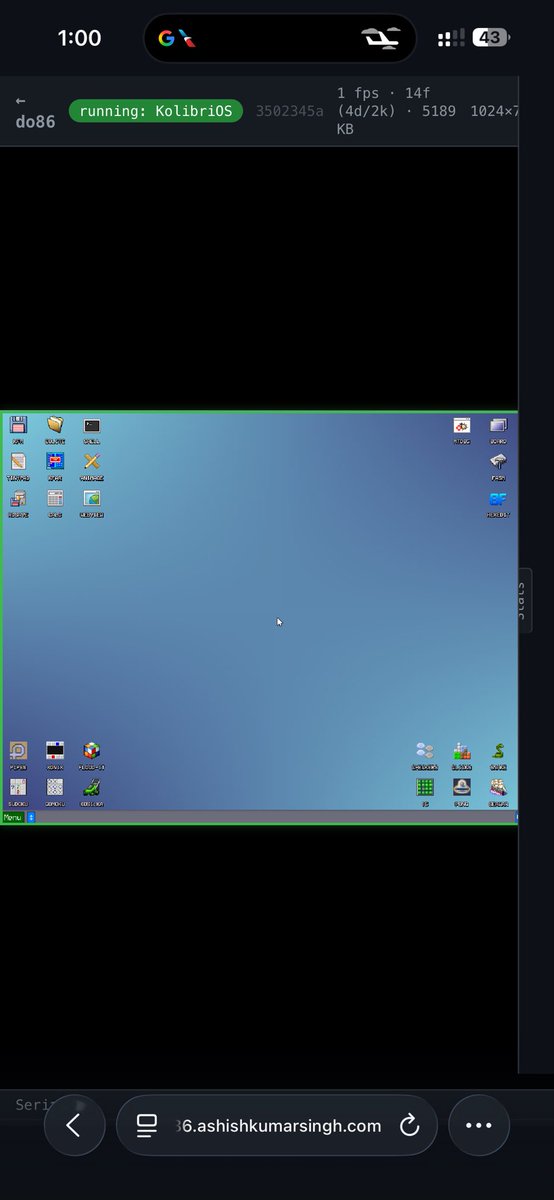Image resolution: width=554 pixels, height=1200 pixels.
Task: Open the CALC calculator icon
Action: click(x=55, y=498)
